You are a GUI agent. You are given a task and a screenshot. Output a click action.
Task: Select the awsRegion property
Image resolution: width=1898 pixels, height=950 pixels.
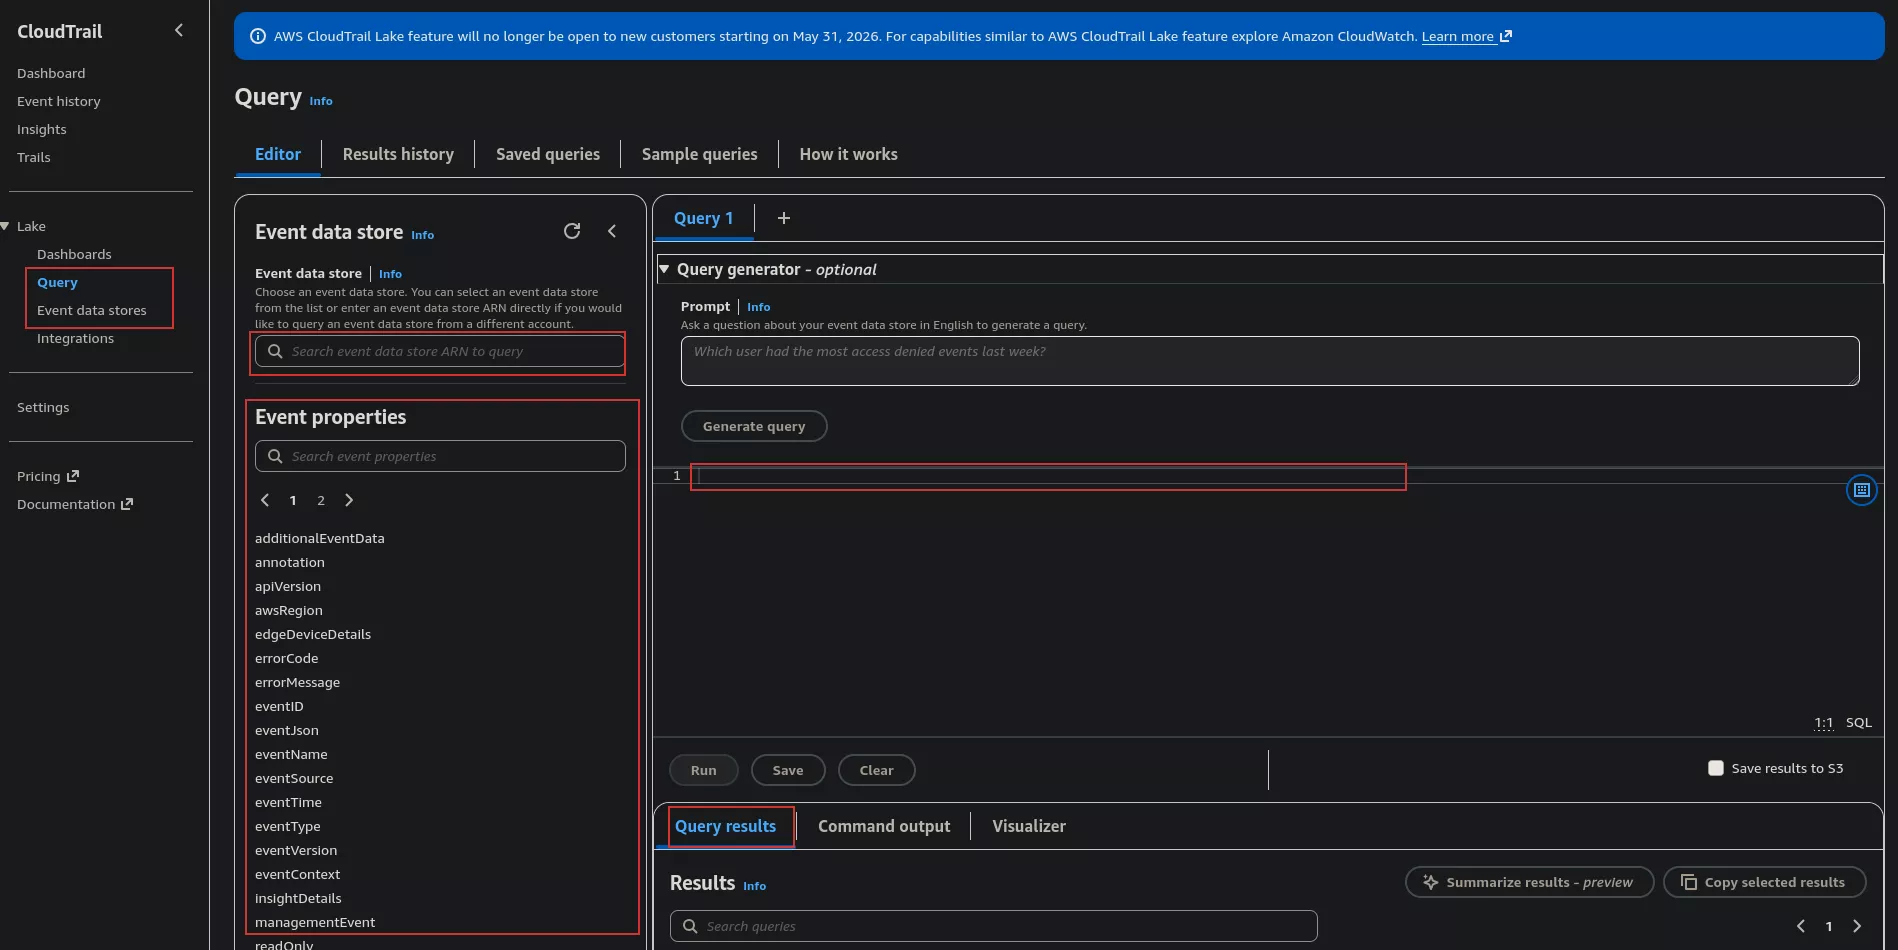click(289, 610)
